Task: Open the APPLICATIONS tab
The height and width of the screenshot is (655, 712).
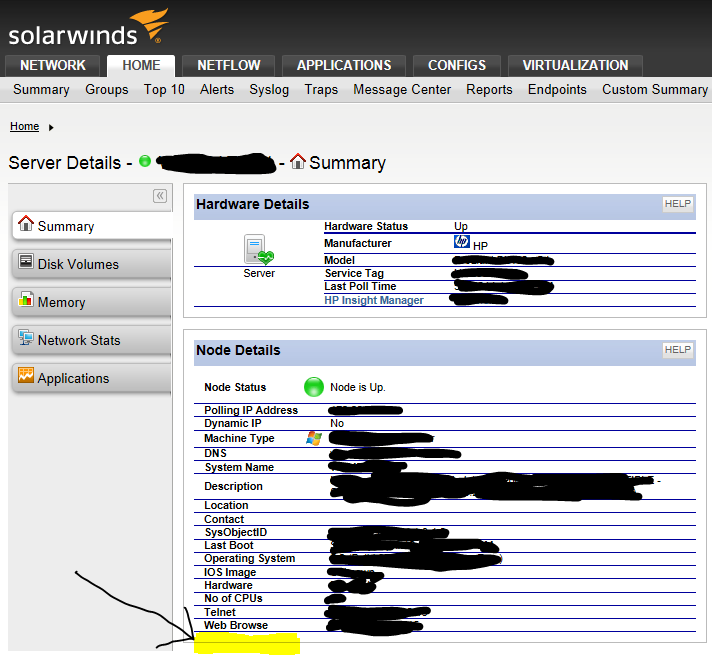Action: pyautogui.click(x=344, y=65)
